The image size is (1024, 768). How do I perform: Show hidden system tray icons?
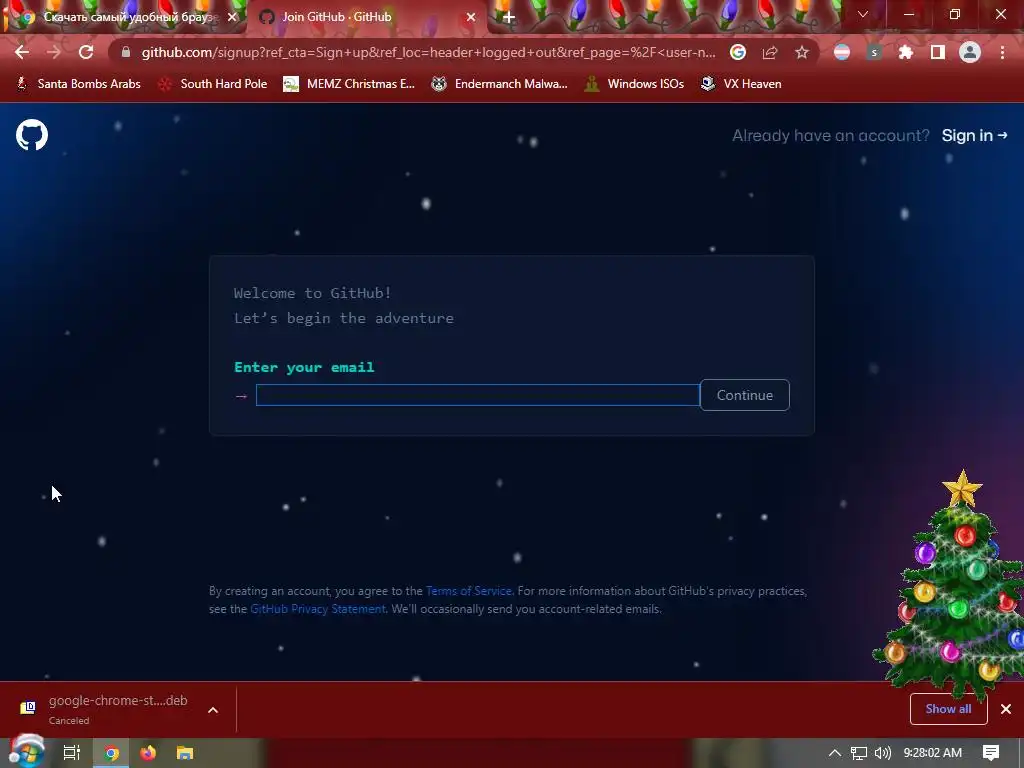[x=835, y=753]
